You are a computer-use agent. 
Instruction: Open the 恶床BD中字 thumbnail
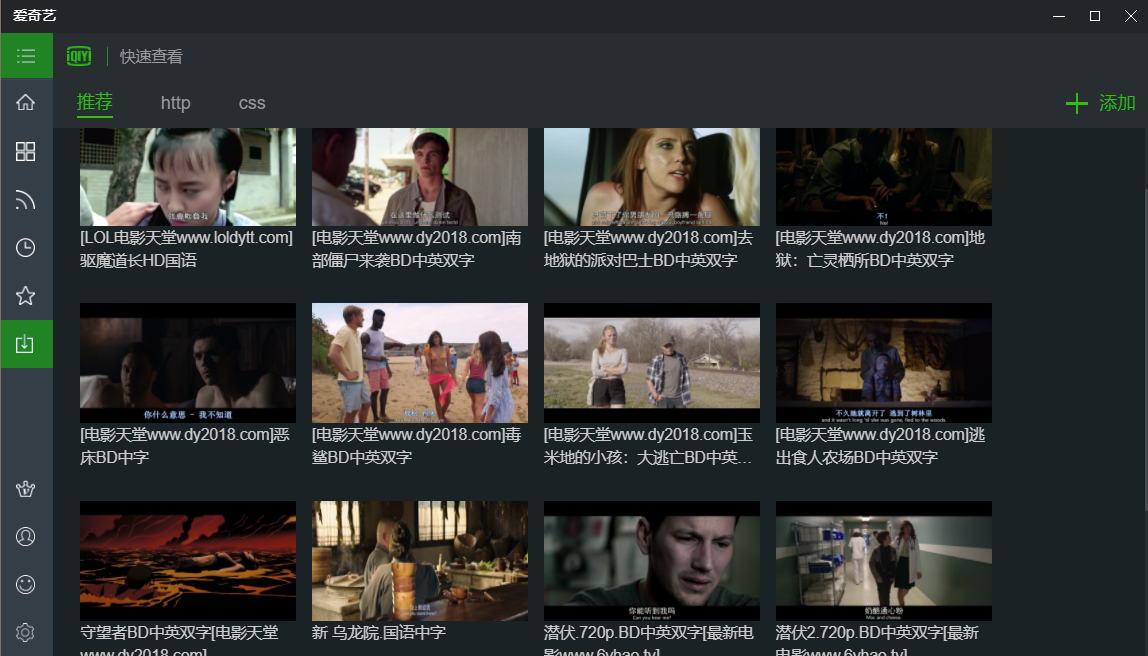point(188,363)
